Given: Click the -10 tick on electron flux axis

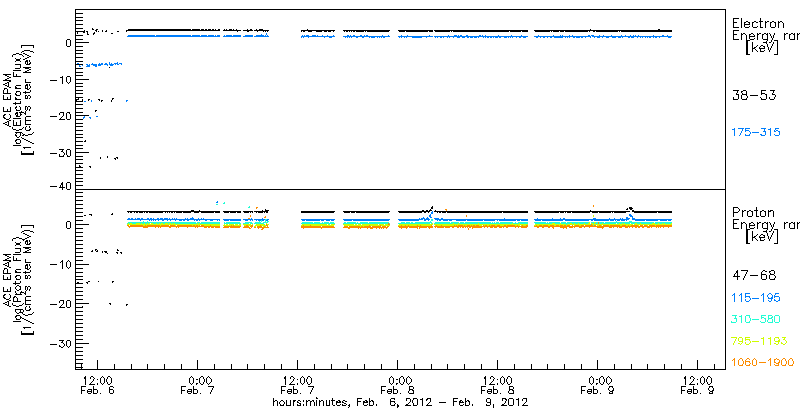Looking at the screenshot, I should [x=61, y=79].
